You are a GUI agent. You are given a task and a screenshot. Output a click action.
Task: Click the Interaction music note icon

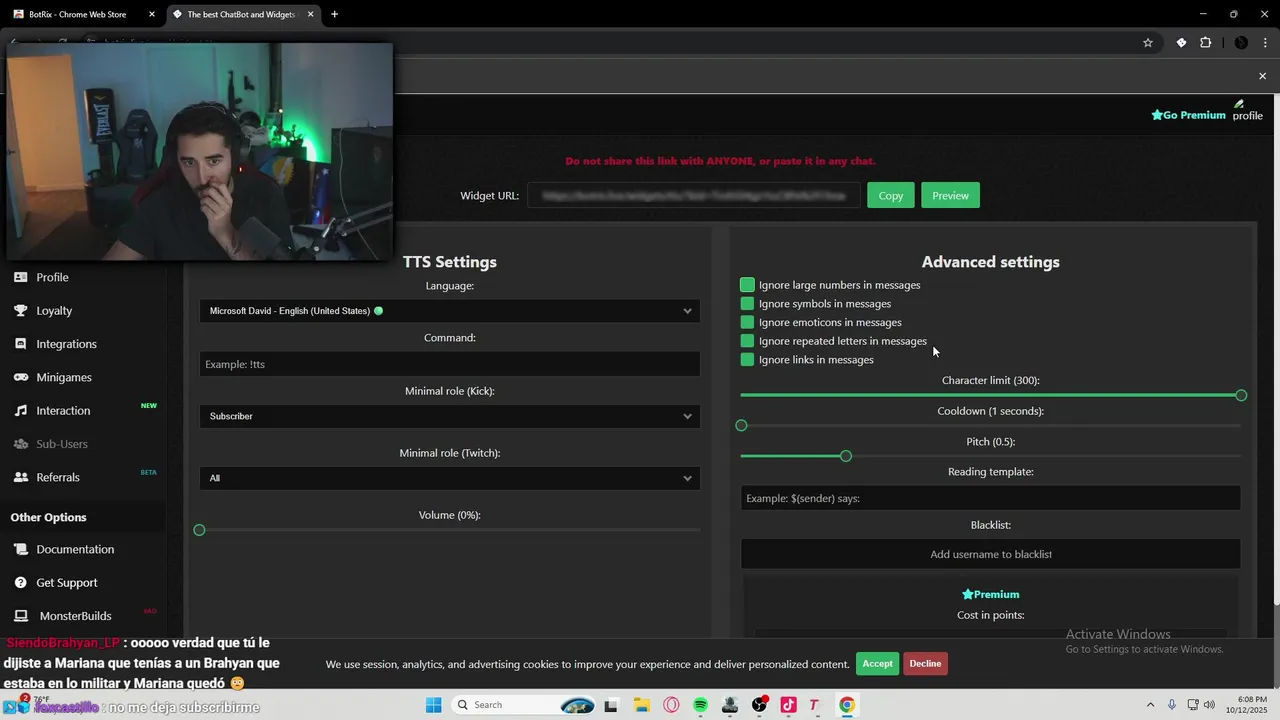point(20,411)
